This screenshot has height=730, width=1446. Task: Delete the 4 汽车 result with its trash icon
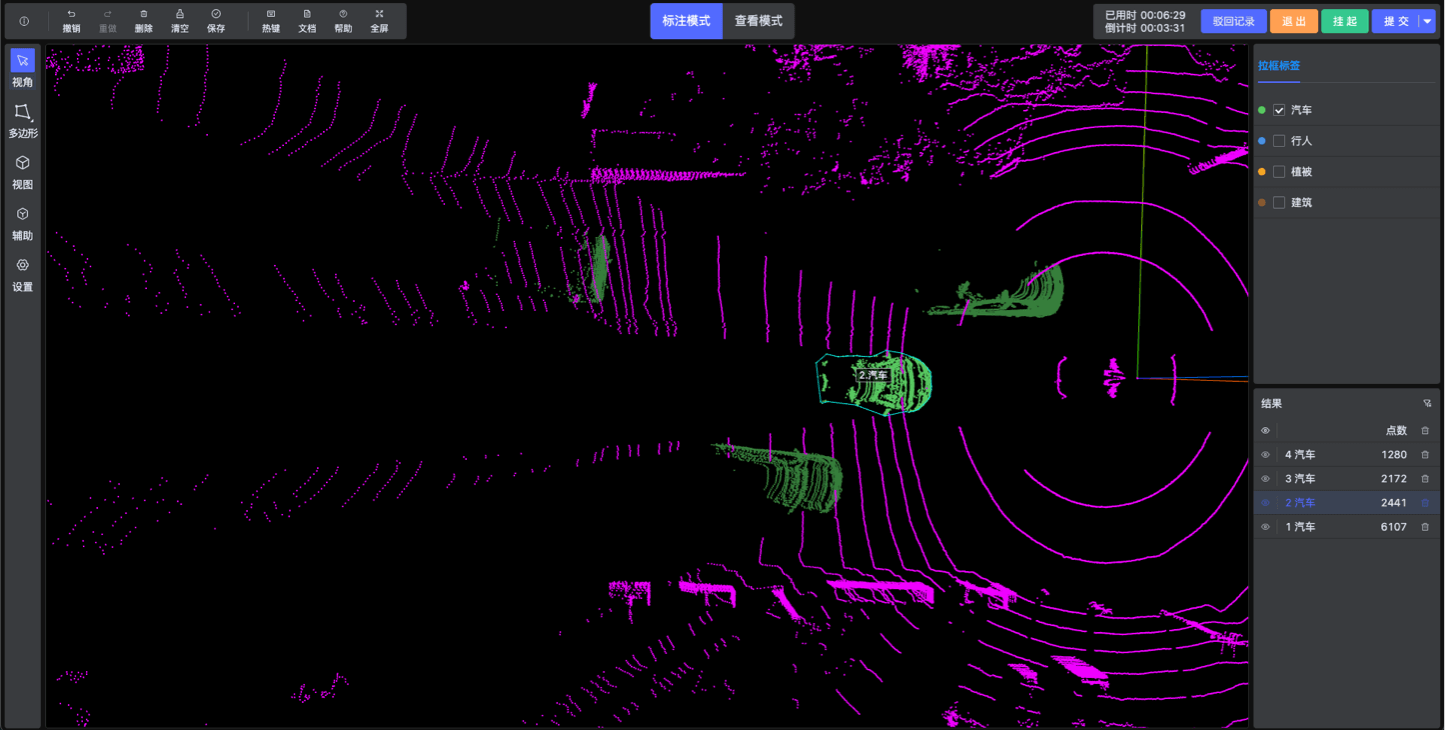tap(1425, 455)
